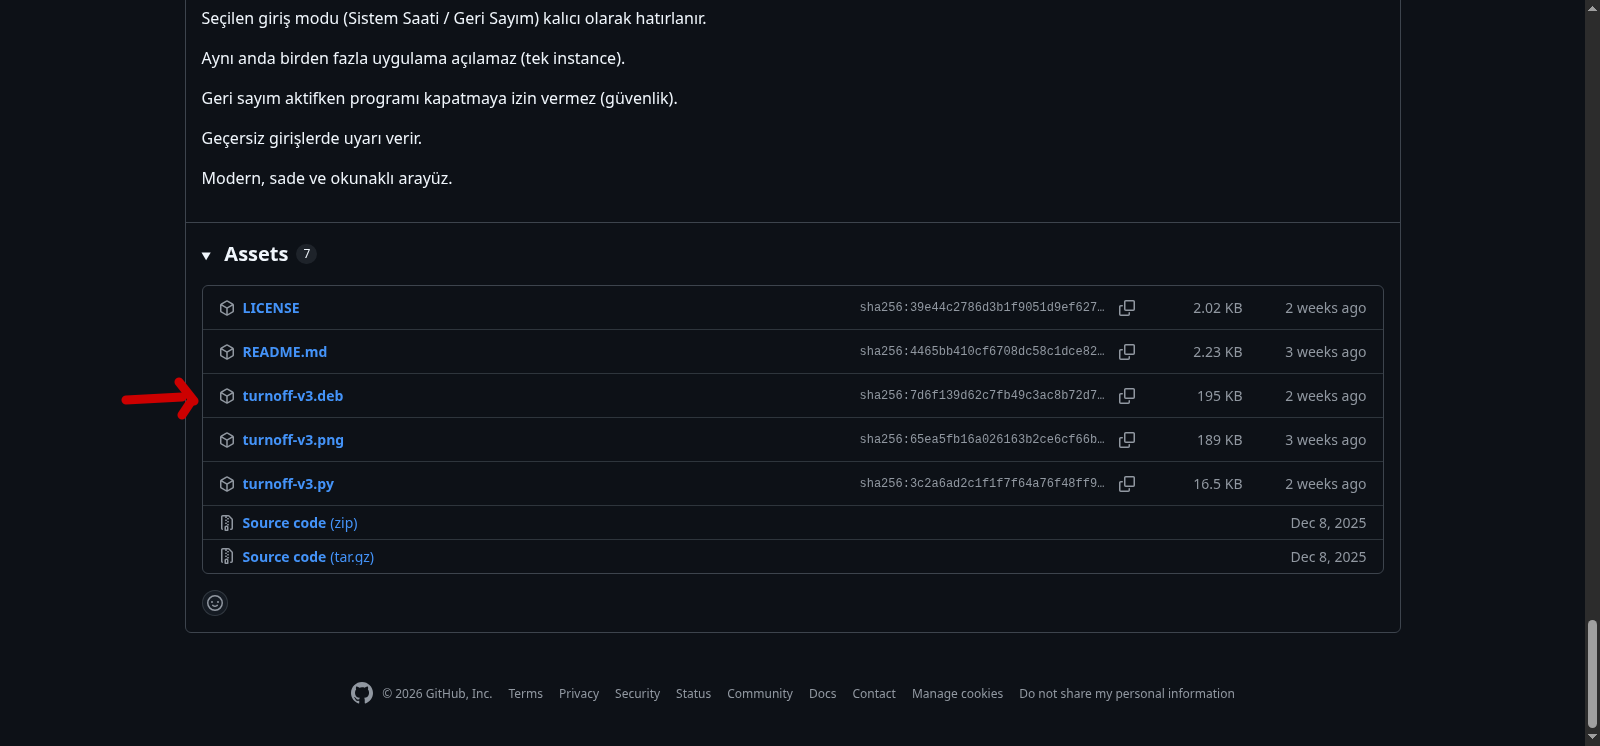Open the emoji reaction picker
The image size is (1600, 746).
click(215, 603)
